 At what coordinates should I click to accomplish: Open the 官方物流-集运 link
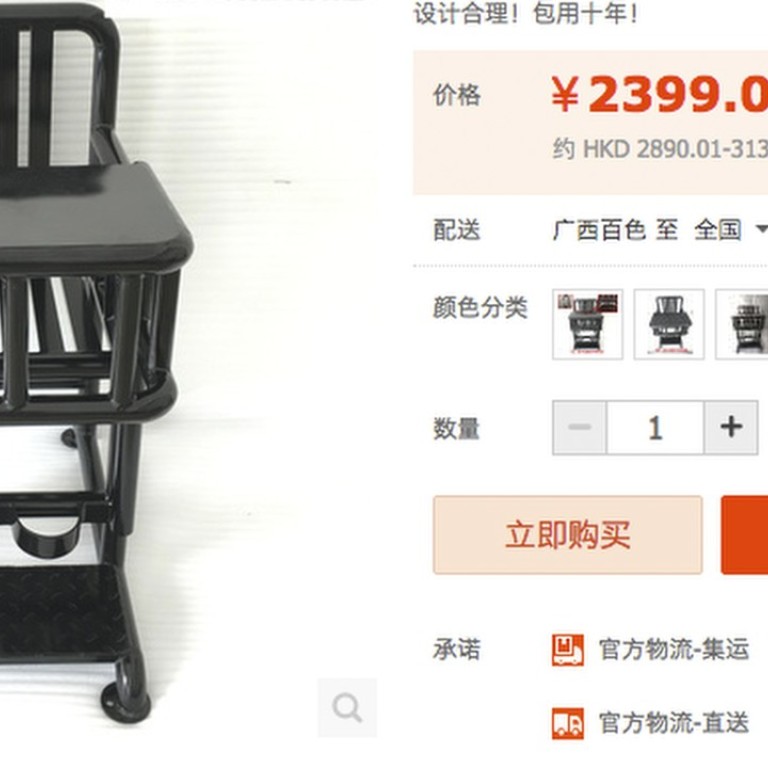pos(674,650)
